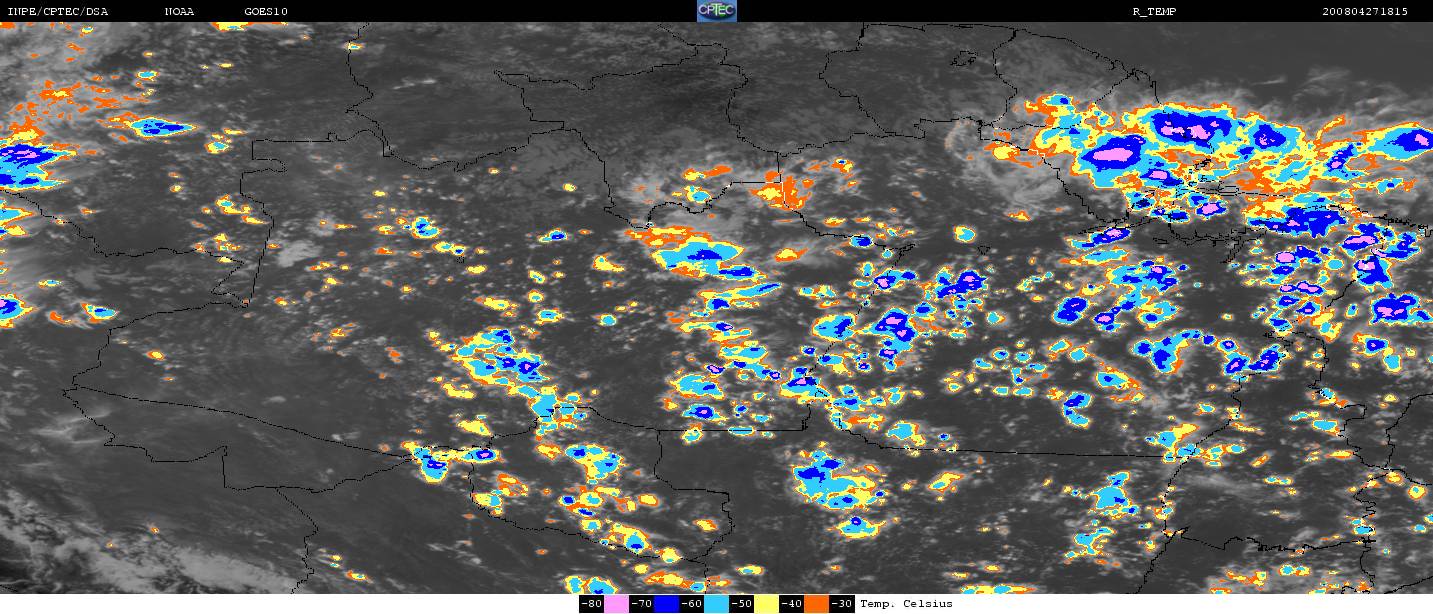Screen dimensions: 1433x614
Task: Click the 200804271815 timestamp
Action: click(1364, 12)
